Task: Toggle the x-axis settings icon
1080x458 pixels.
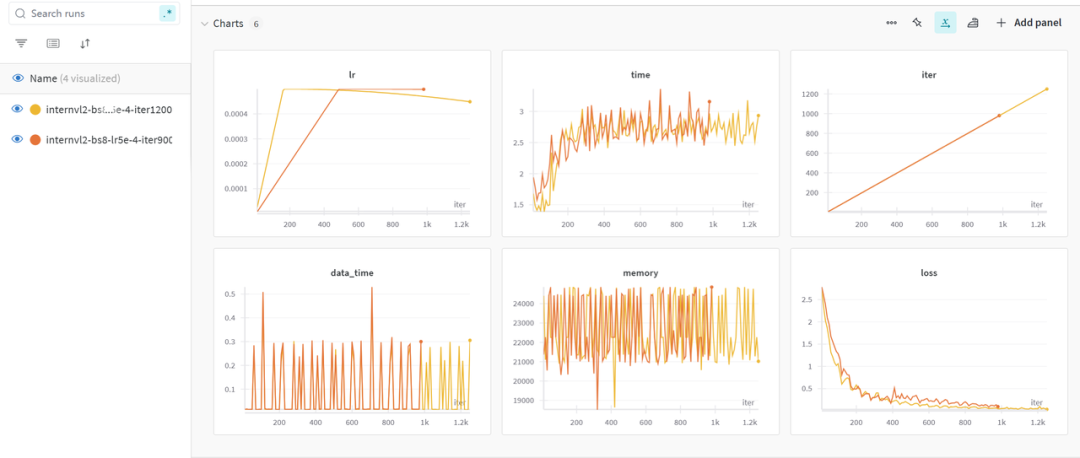Action: [x=945, y=23]
